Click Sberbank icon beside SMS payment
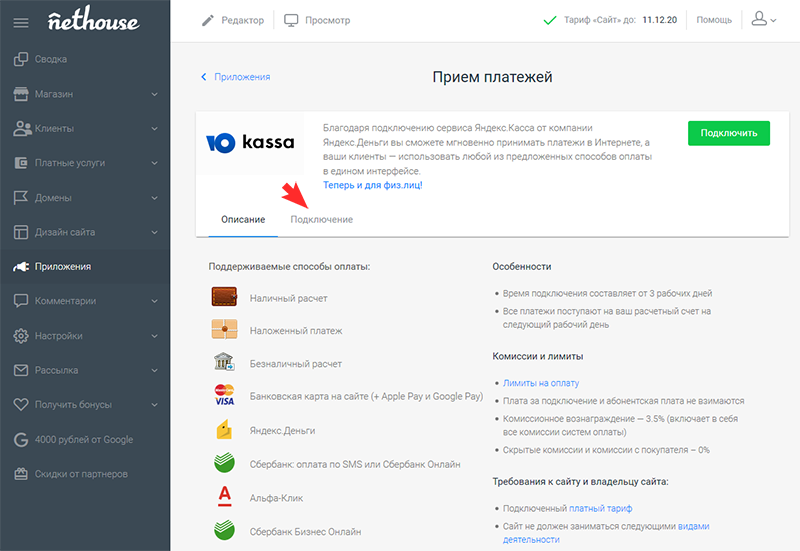The image size is (800, 551). point(224,463)
